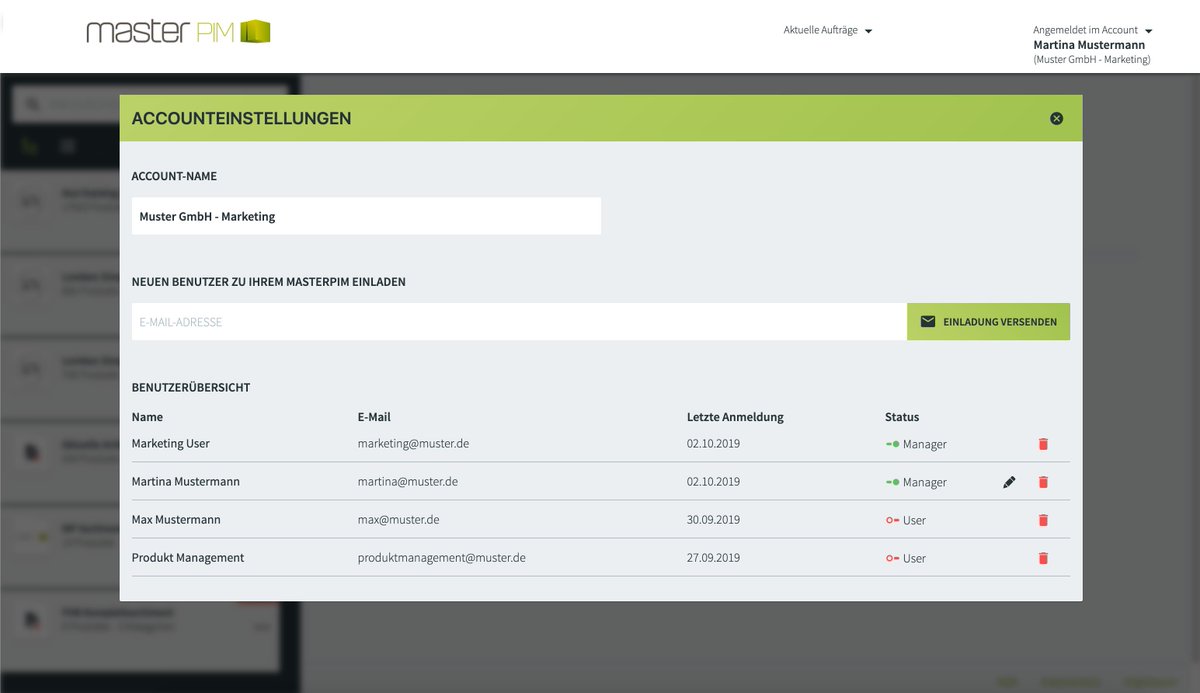1200x693 pixels.
Task: Select the Account-Name field showing Muster GmbH
Action: tap(365, 215)
